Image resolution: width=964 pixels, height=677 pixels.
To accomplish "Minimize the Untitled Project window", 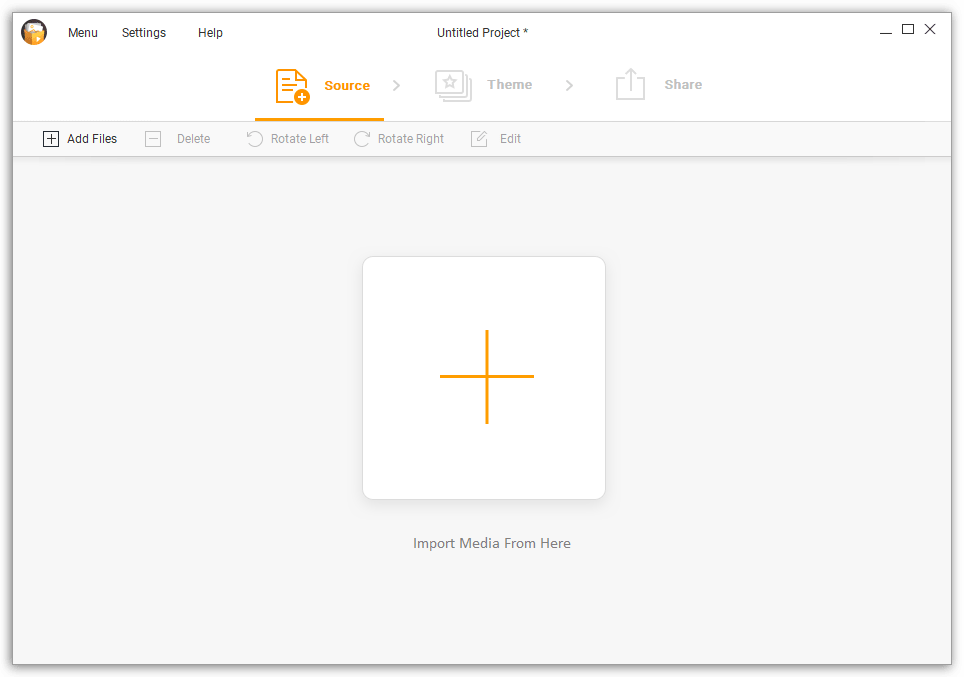I will 886,32.
